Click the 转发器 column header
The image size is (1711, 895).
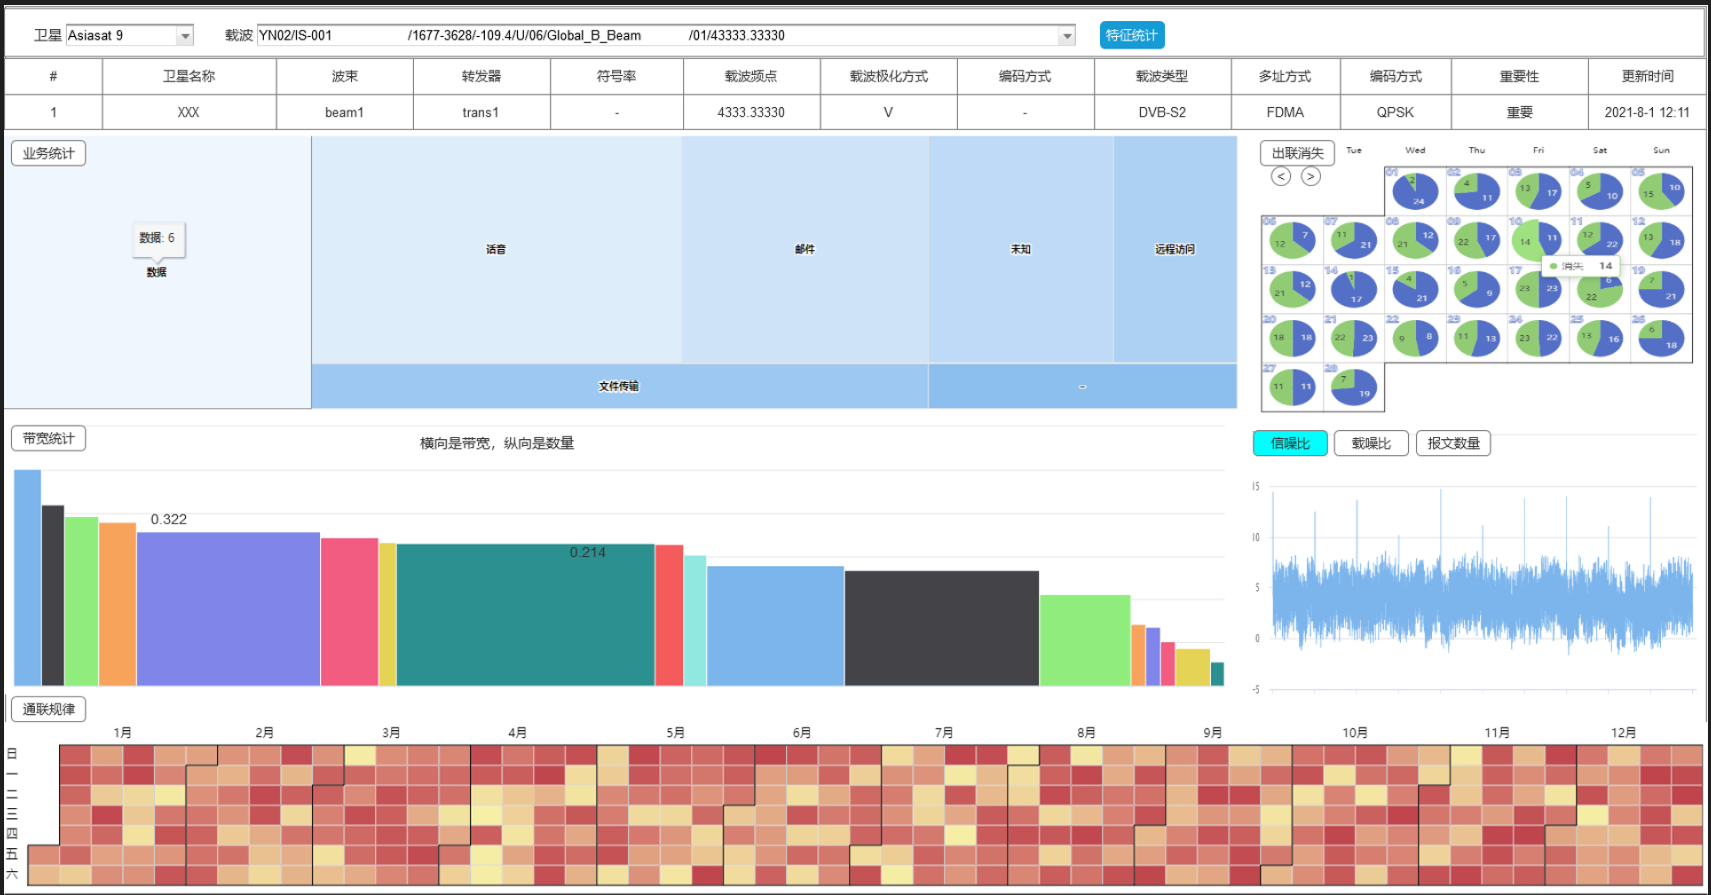(481, 76)
